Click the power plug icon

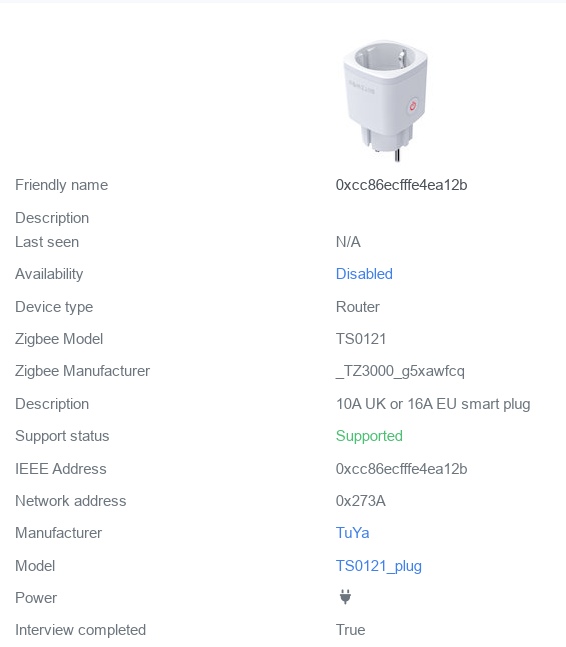point(345,597)
